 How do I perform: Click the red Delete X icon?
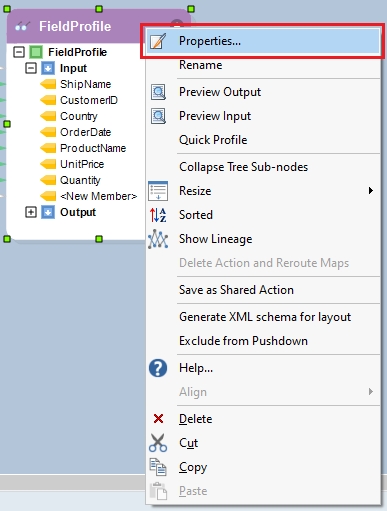click(158, 419)
